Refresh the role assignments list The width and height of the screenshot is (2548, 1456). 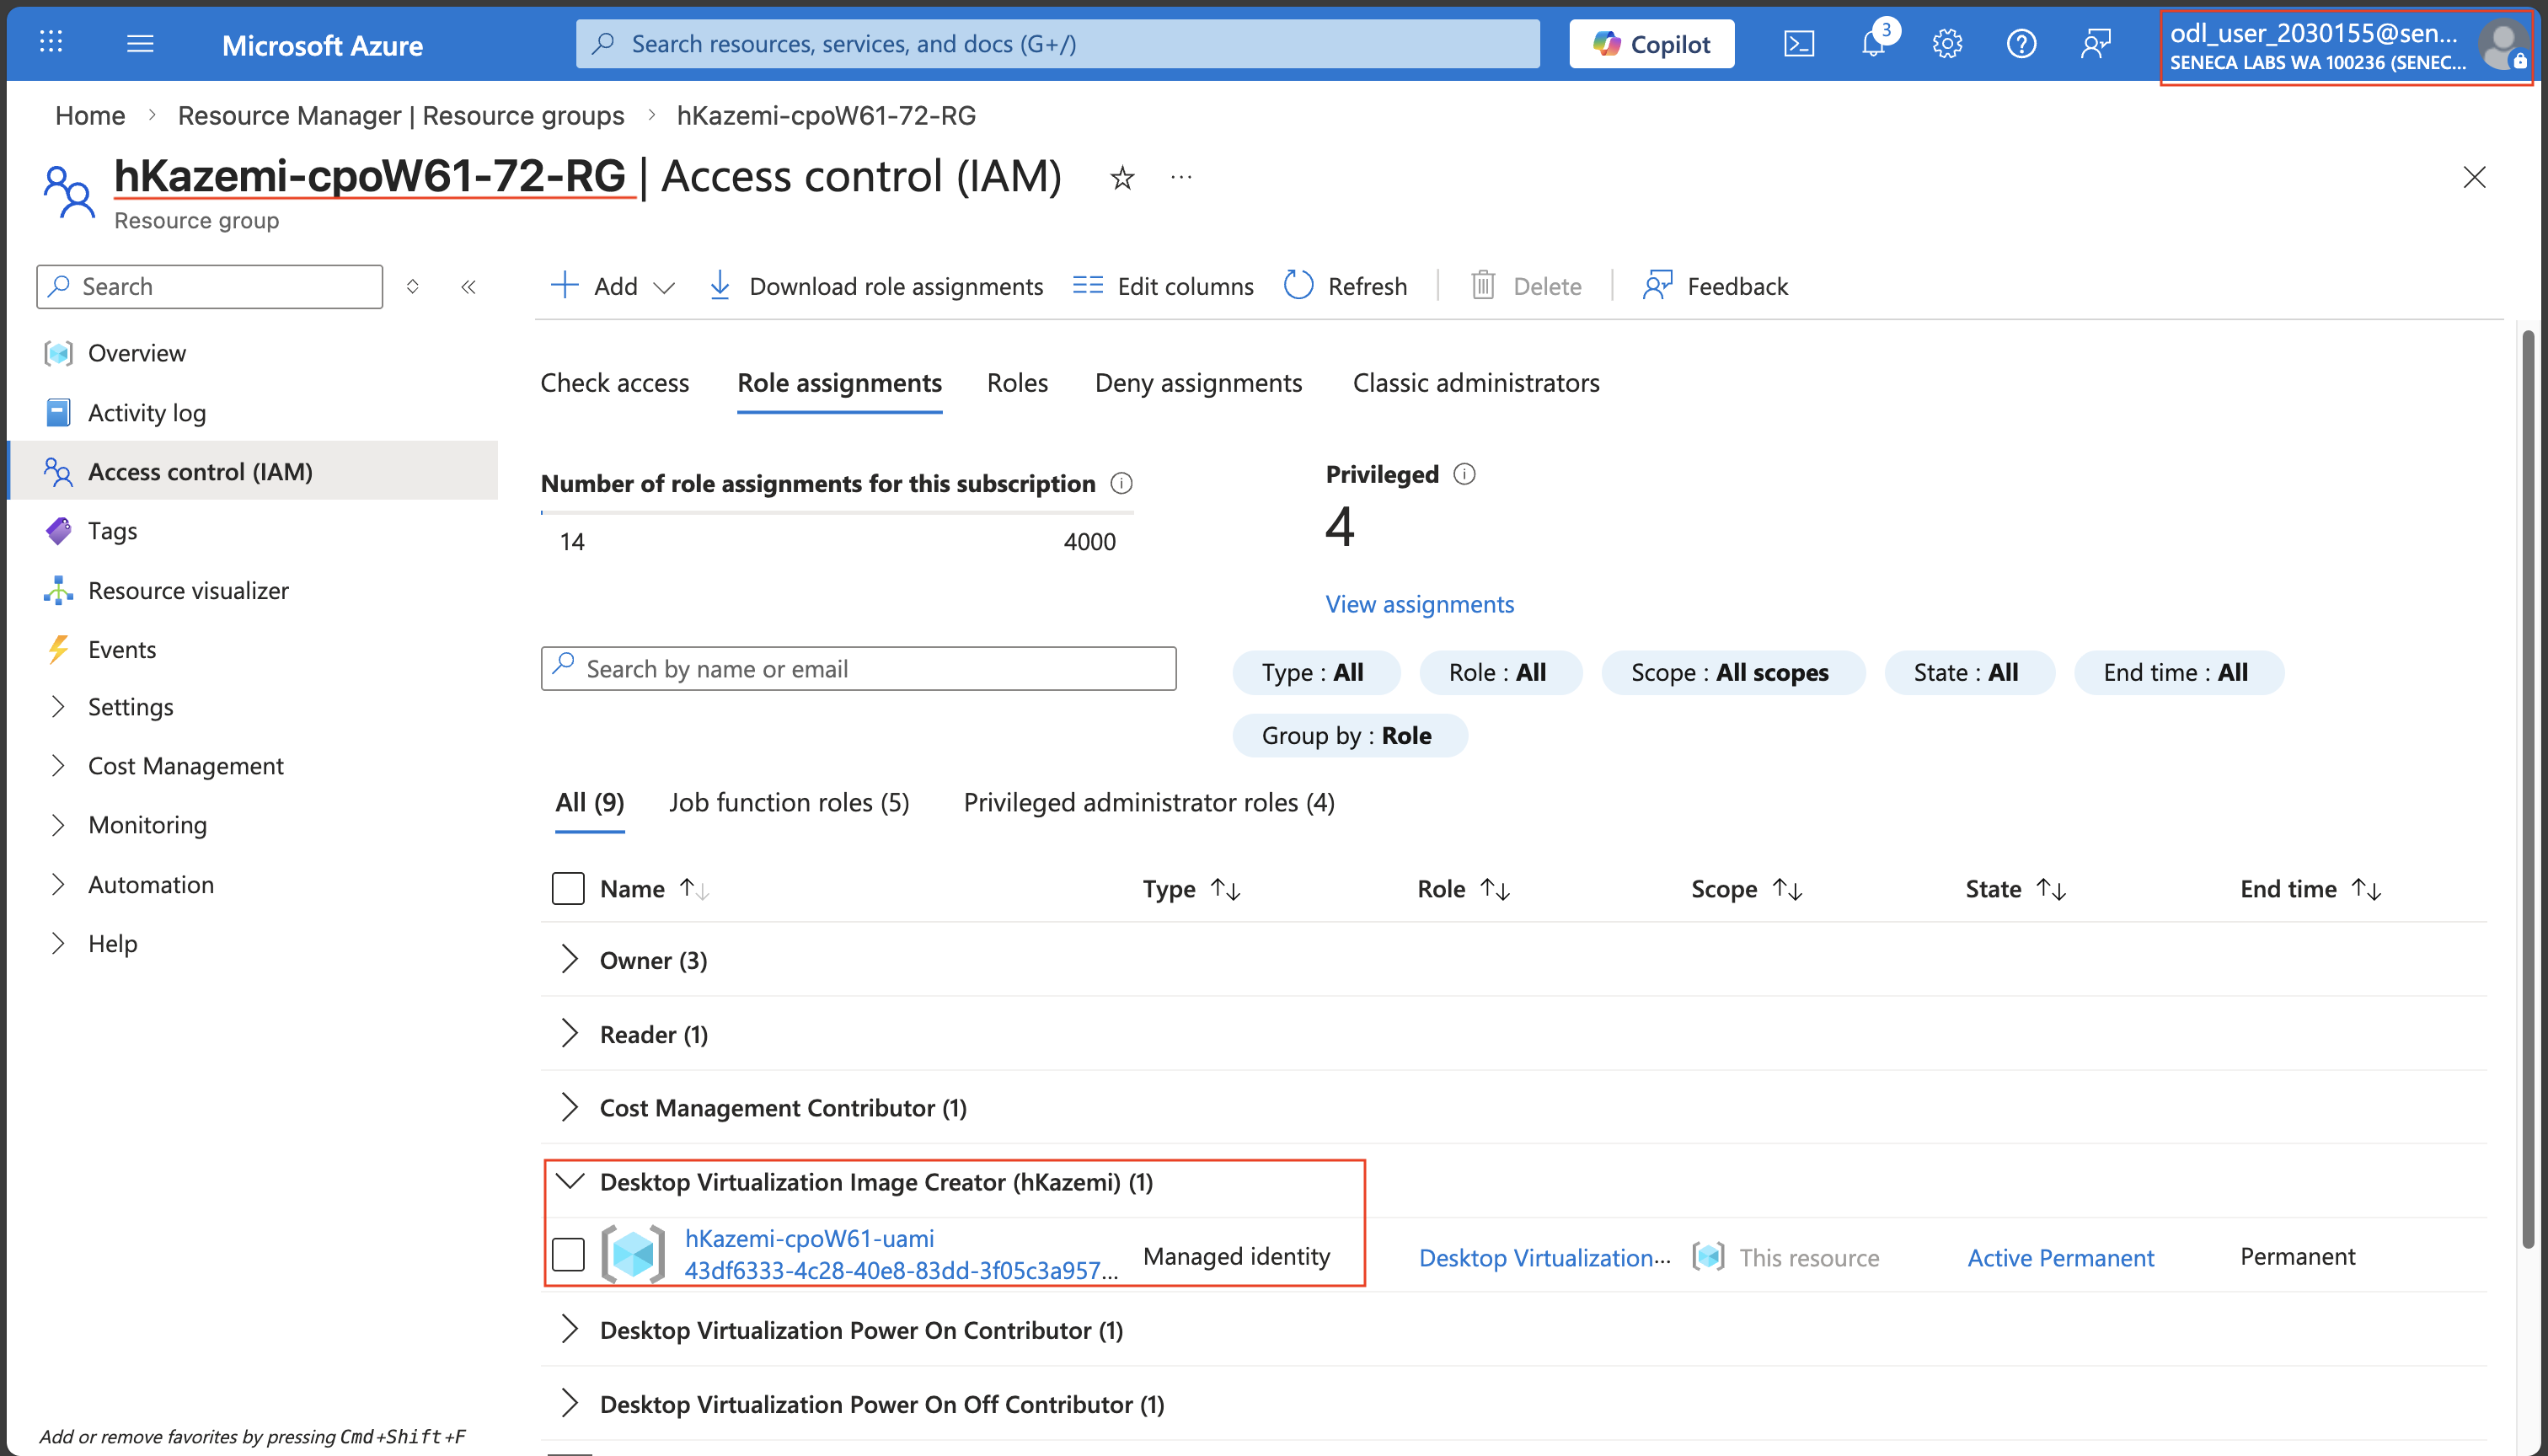(x=1345, y=287)
